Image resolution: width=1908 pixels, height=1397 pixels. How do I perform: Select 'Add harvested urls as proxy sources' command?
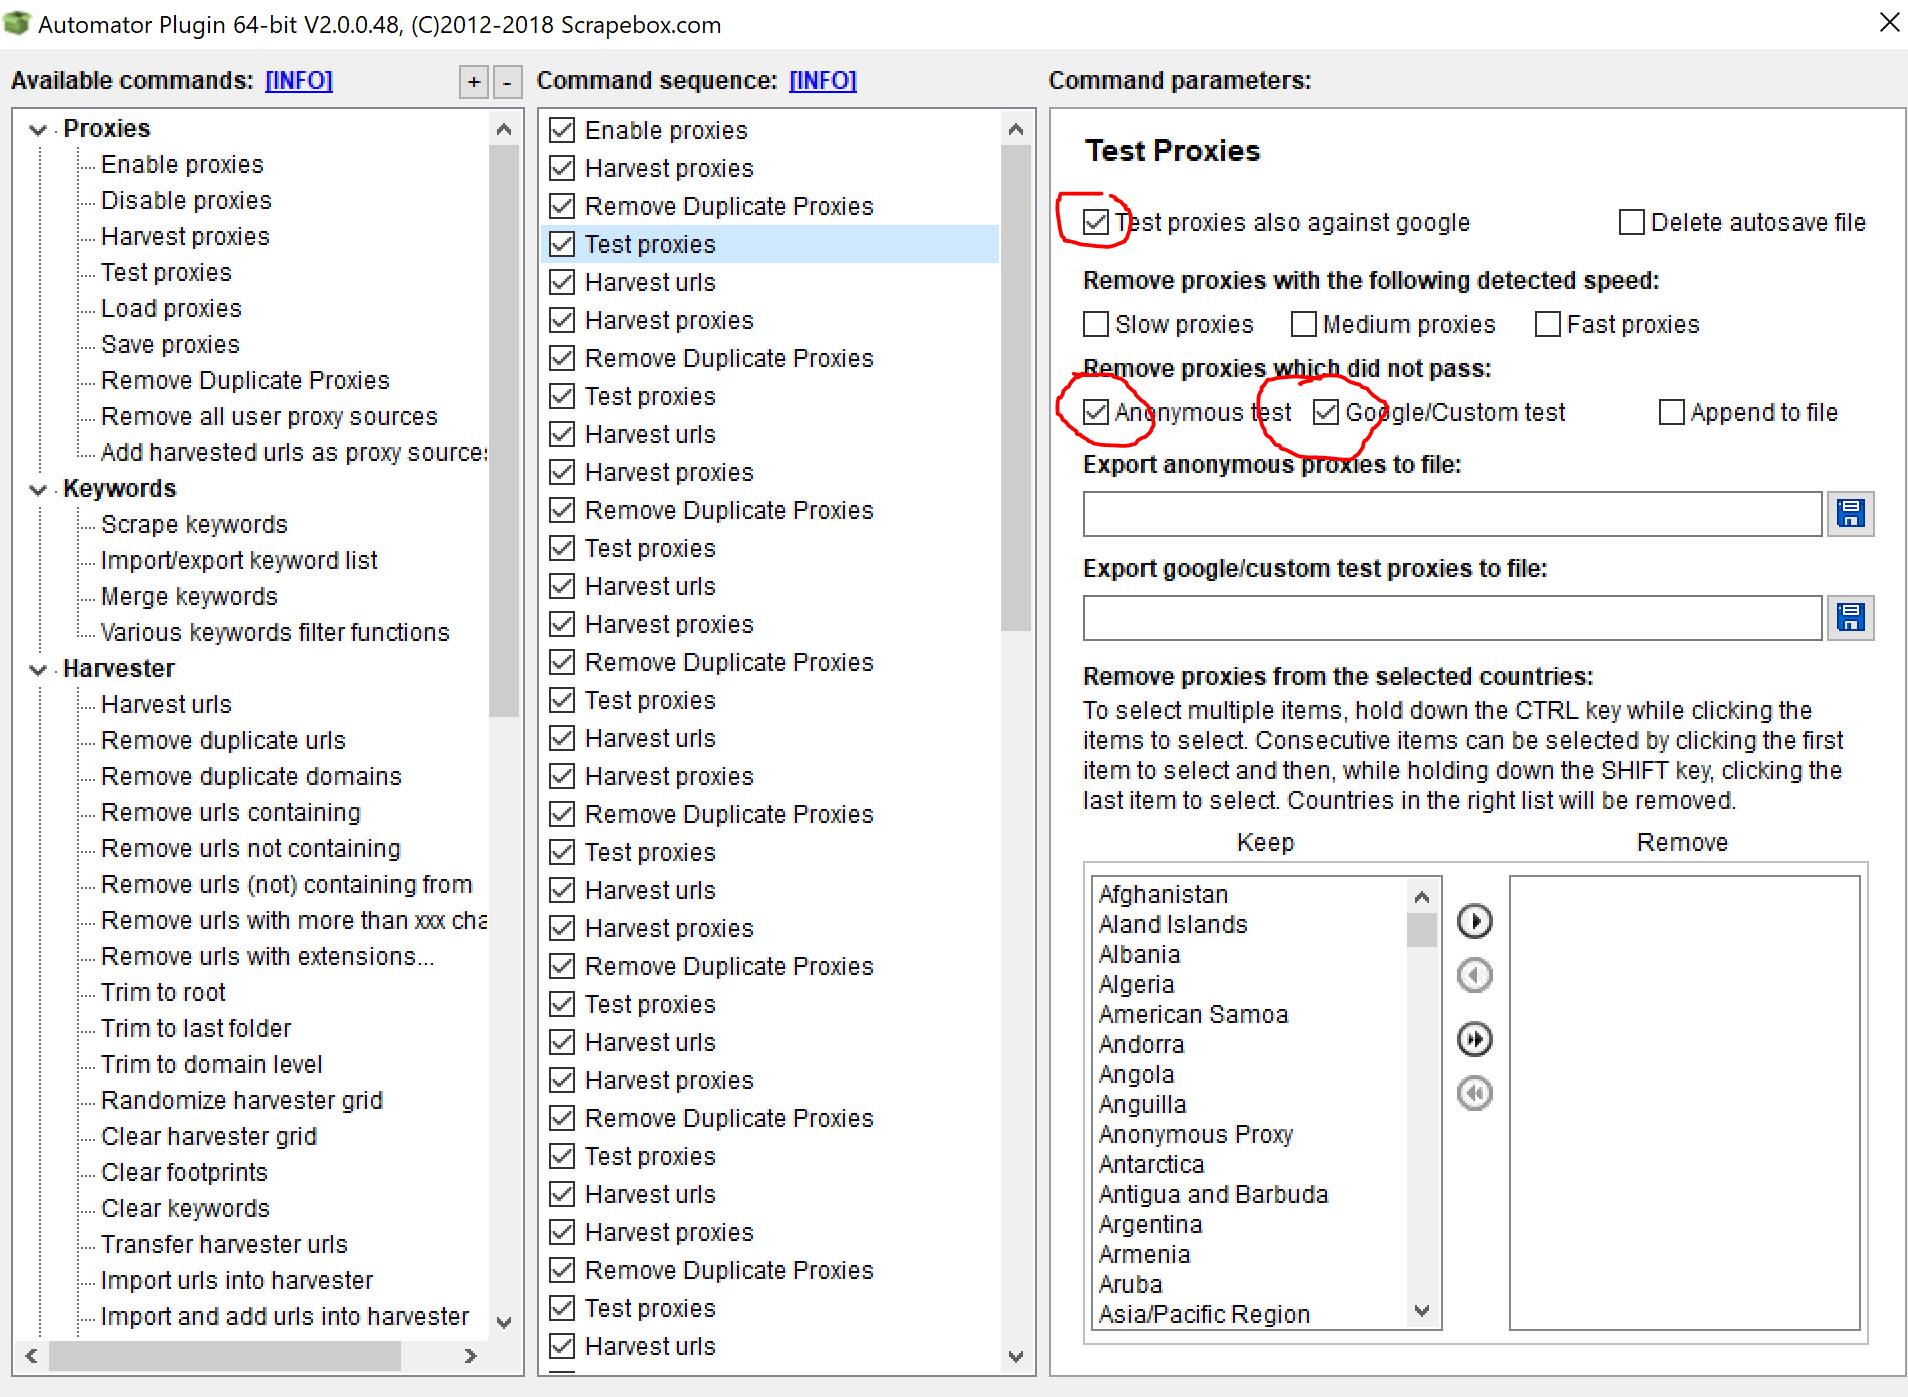point(294,452)
